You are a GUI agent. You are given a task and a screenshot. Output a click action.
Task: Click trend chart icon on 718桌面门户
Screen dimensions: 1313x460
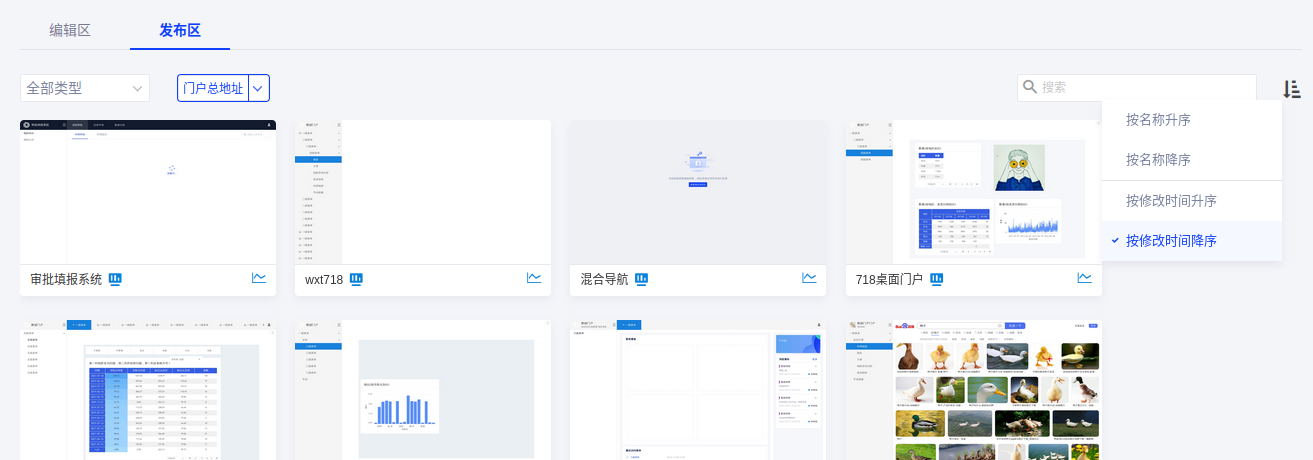pos(1084,278)
